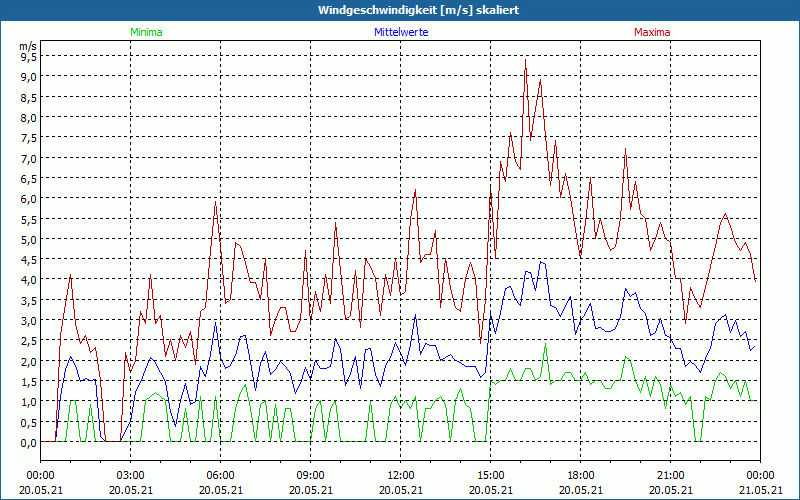
Task: Click the highest red Maxima peak above 9,0
Action: click(525, 60)
